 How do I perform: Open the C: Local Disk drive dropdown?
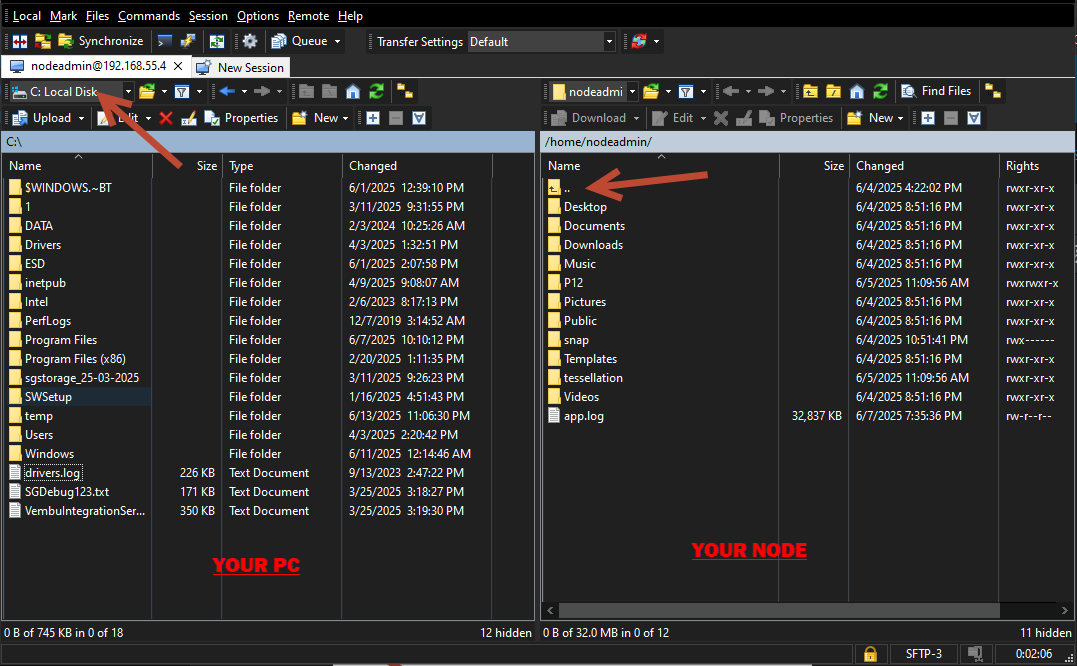click(71, 91)
